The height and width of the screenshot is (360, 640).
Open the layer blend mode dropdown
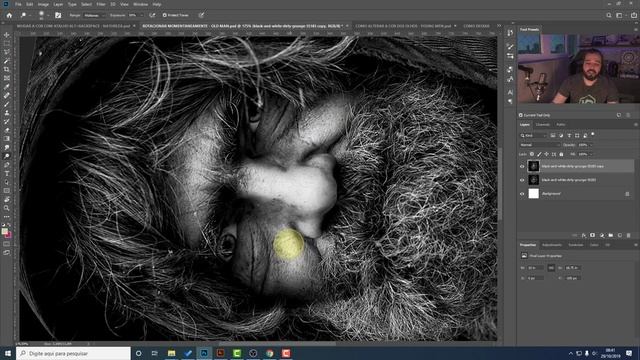[540, 145]
